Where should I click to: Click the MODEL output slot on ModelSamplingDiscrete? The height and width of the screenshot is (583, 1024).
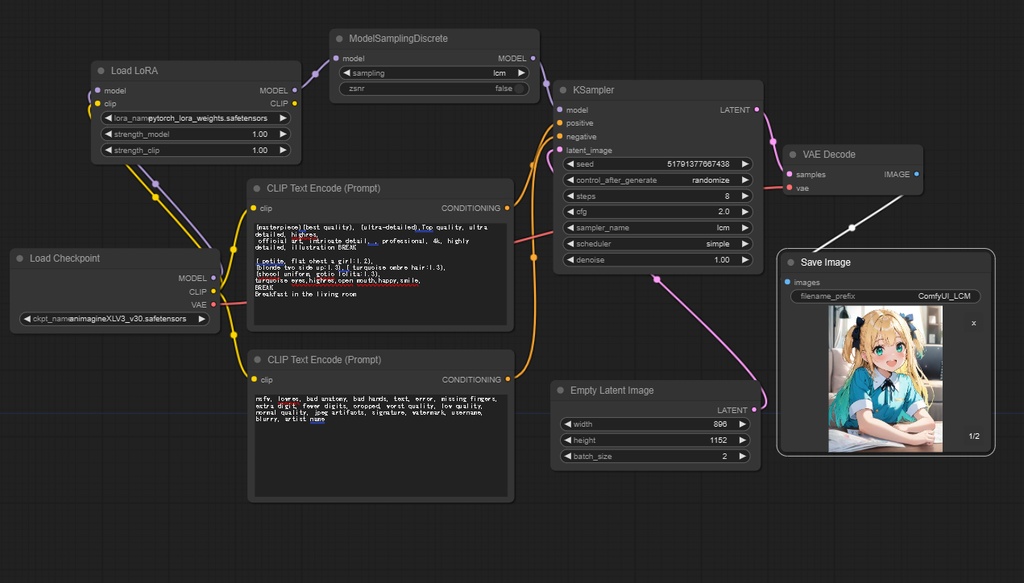coord(535,58)
